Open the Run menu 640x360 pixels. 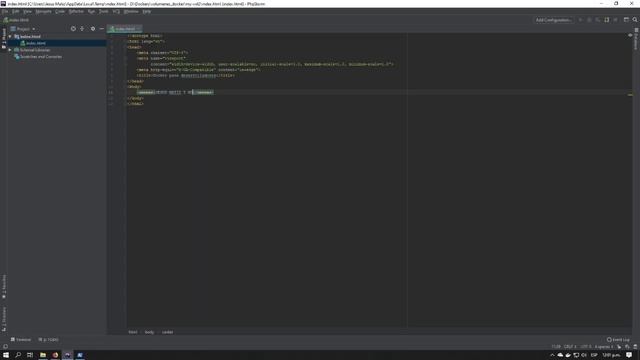pyautogui.click(x=91, y=11)
